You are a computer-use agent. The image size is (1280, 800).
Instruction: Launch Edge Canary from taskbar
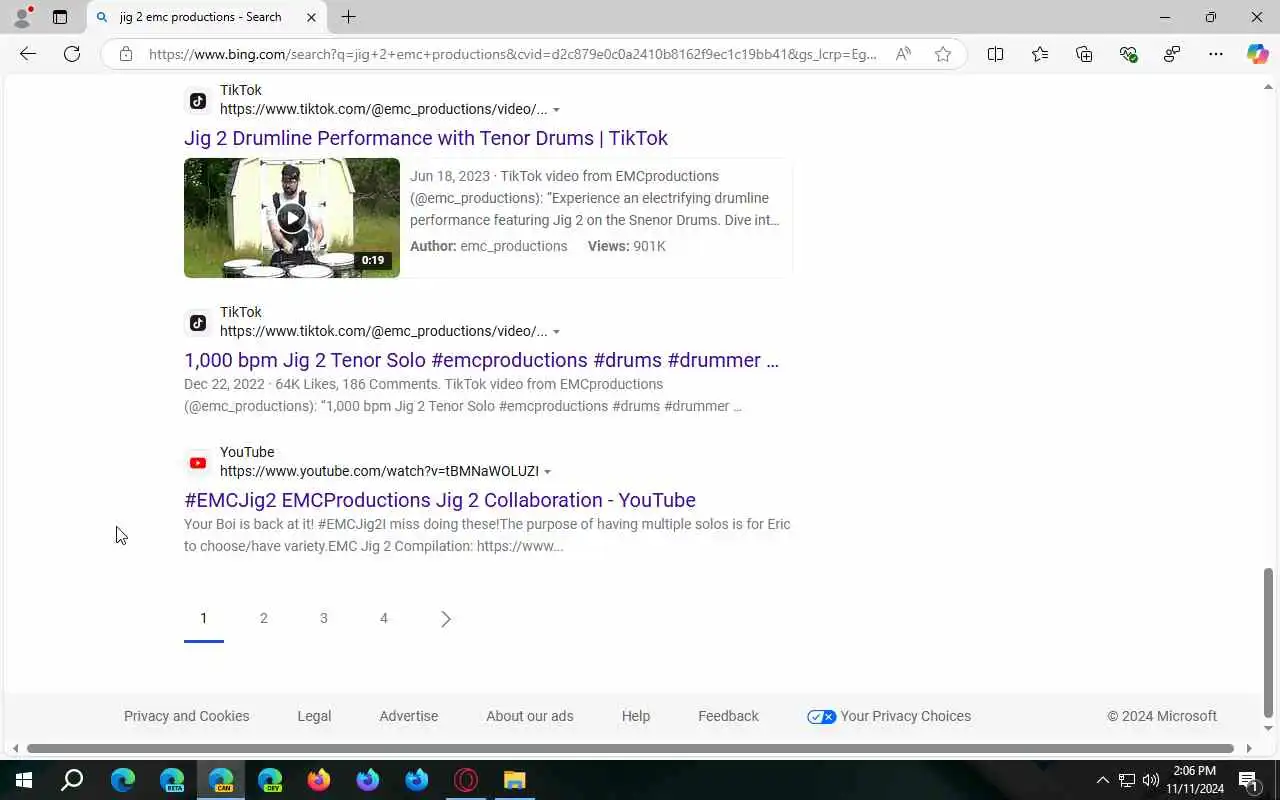221,780
